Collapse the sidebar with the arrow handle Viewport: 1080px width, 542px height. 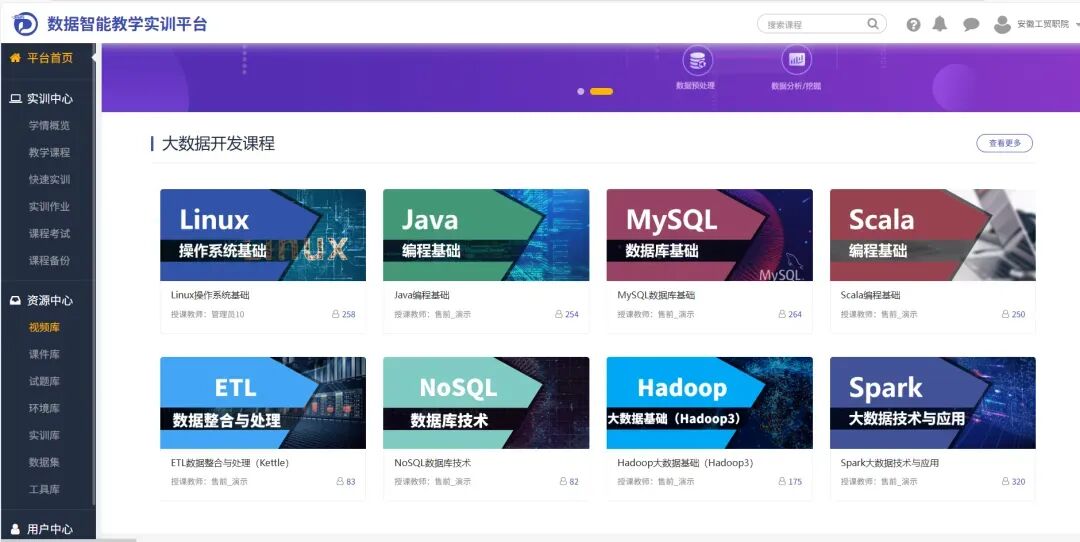pos(94,58)
